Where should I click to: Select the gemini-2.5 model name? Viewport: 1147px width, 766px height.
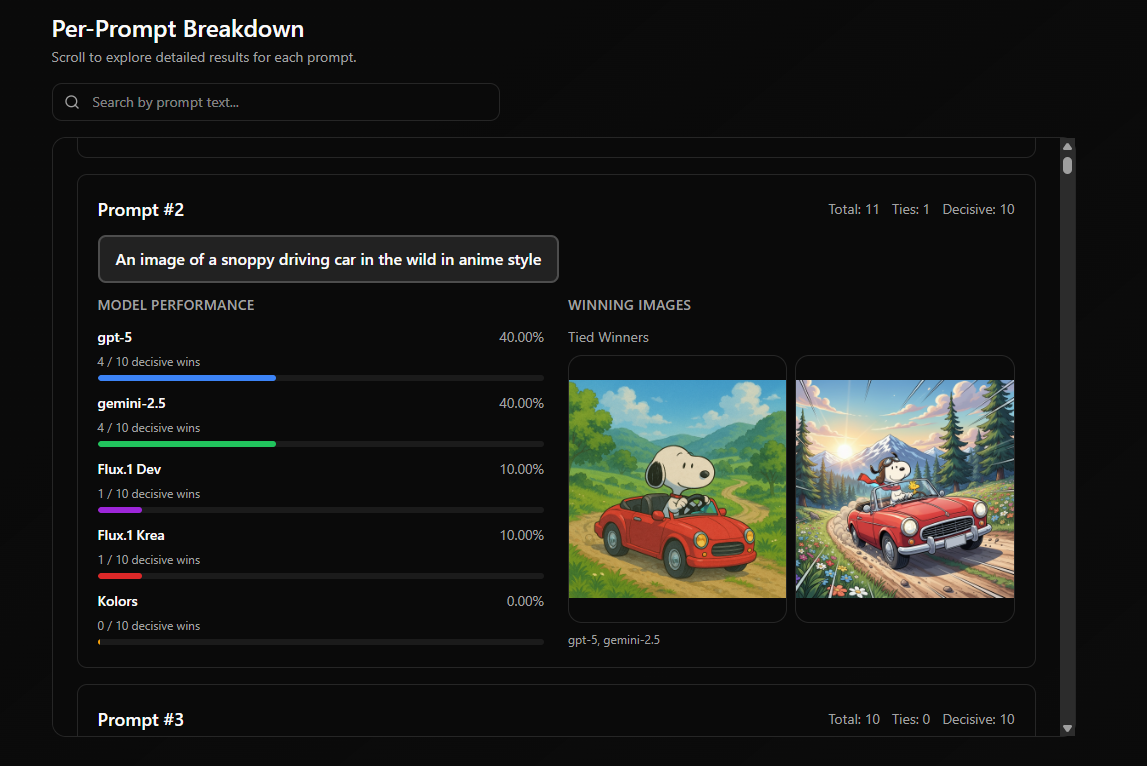pos(131,403)
